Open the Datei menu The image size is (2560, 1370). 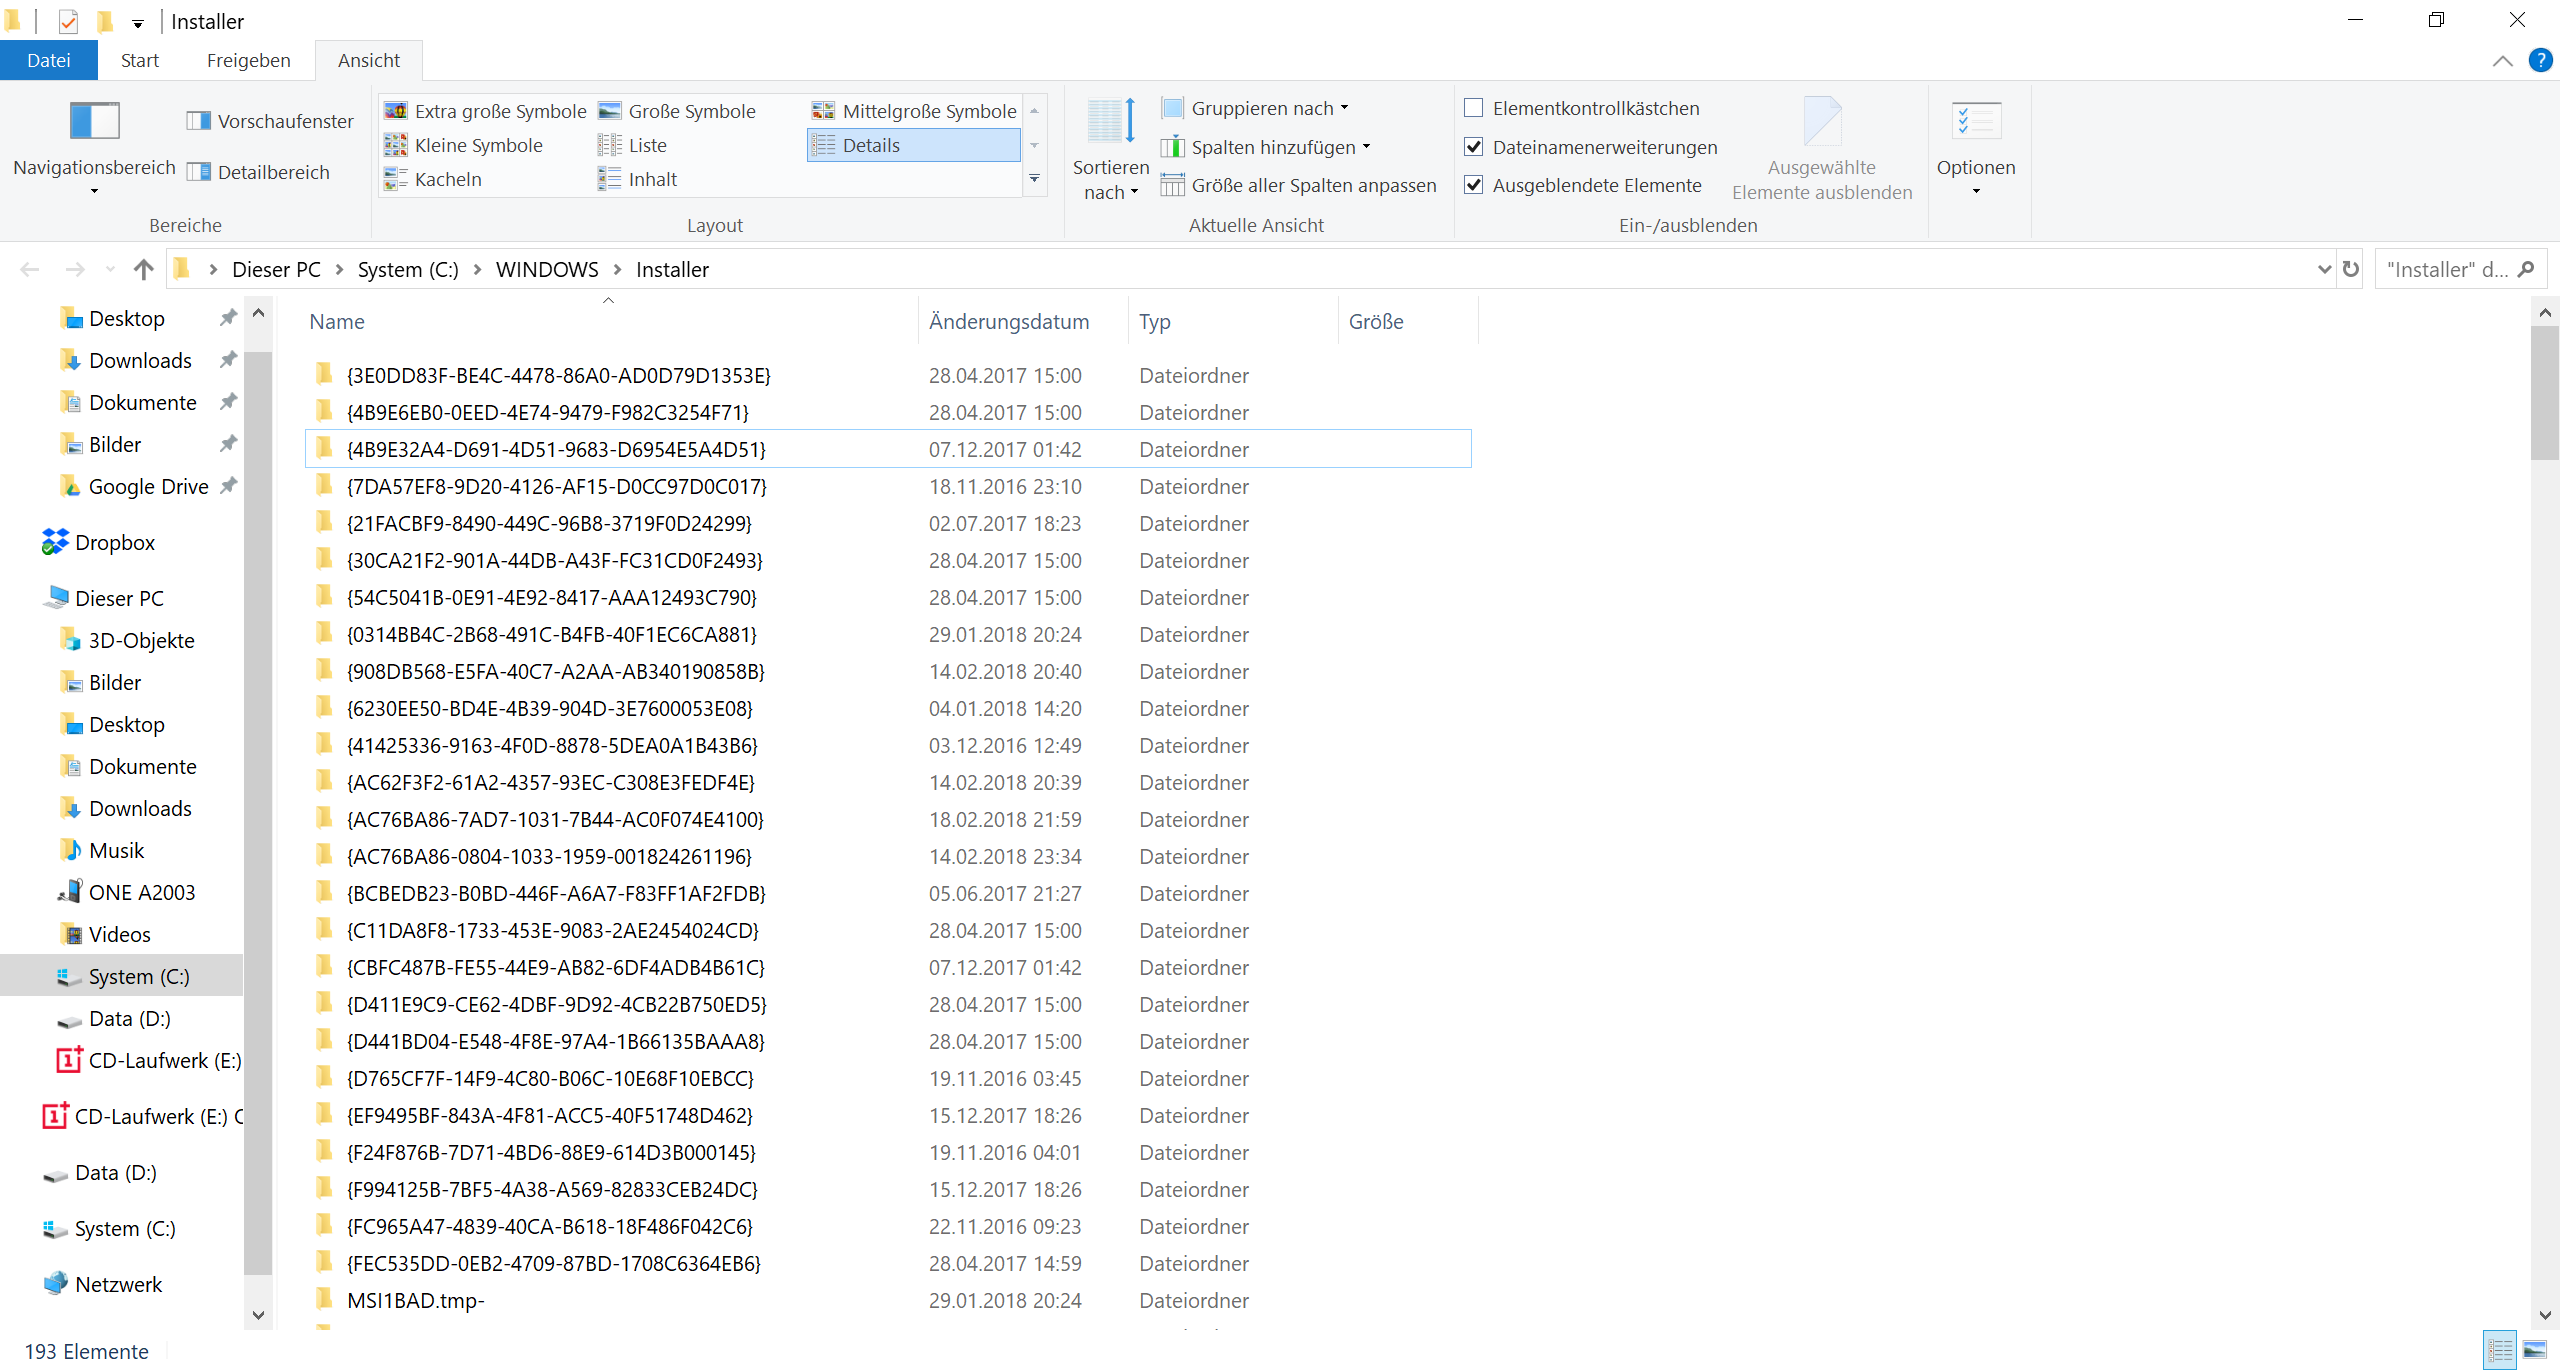[x=49, y=60]
